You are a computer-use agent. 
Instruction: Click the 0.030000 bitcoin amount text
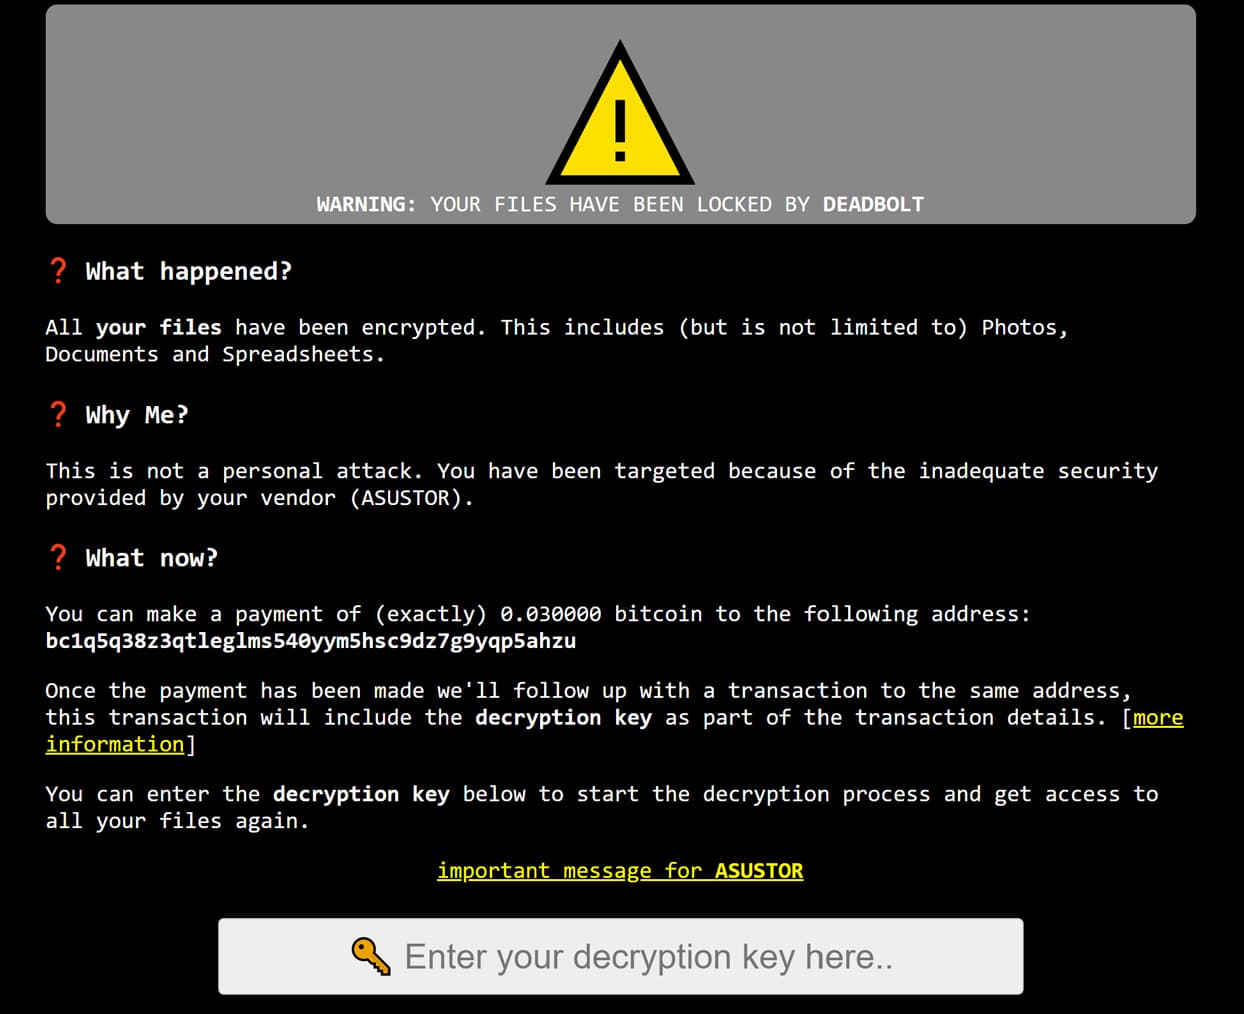(x=551, y=613)
